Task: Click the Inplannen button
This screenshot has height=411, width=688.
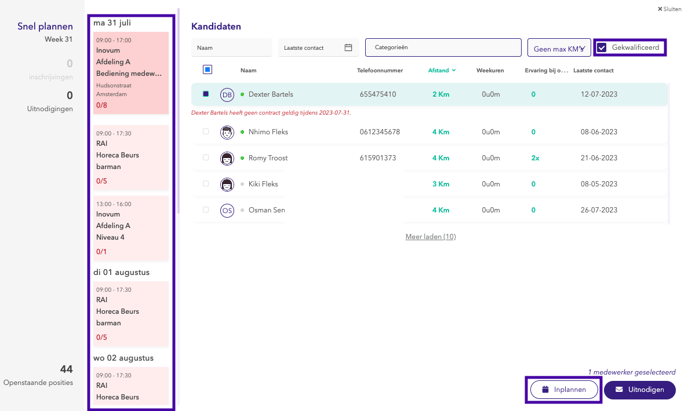Action: [x=564, y=390]
